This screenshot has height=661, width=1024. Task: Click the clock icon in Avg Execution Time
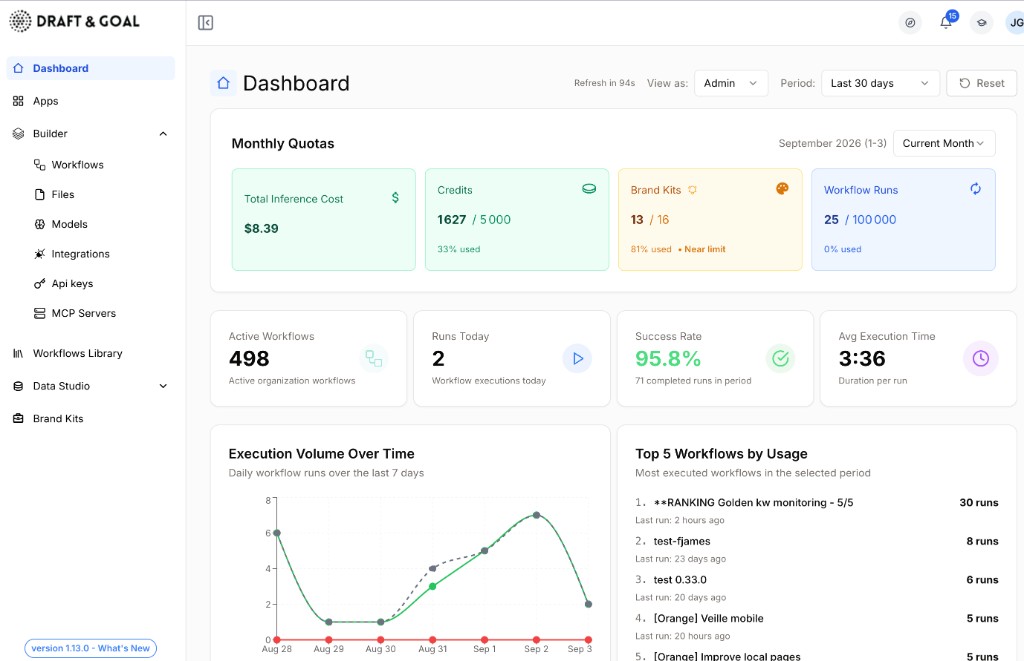pyautogui.click(x=981, y=358)
